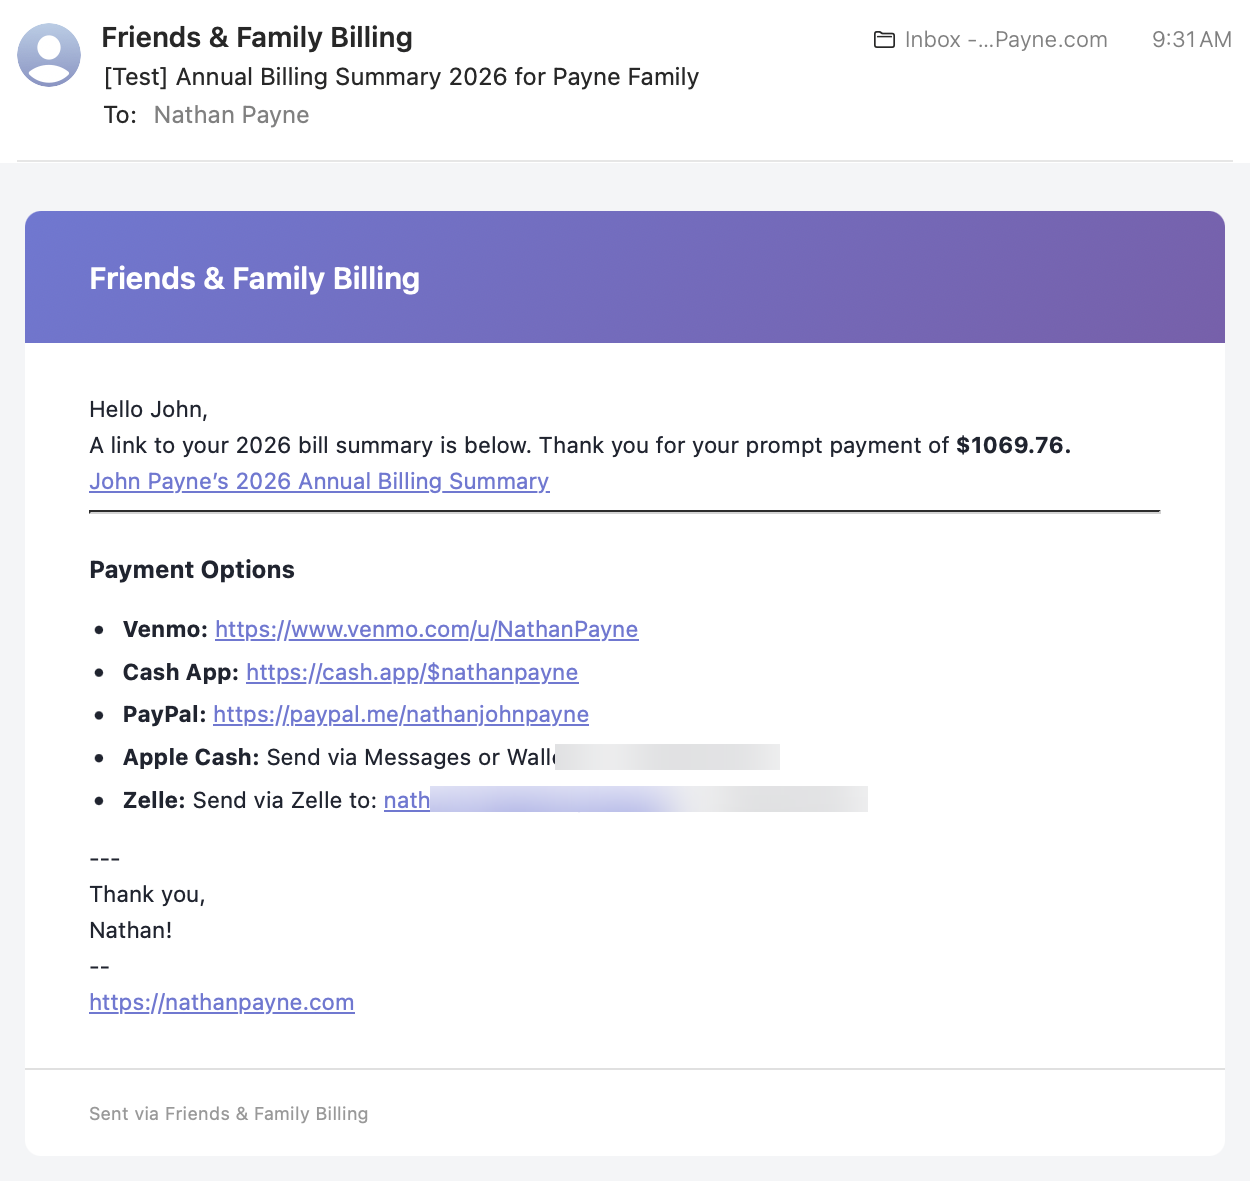Viewport: 1250px width, 1181px height.
Task: Click the Inbox mailbox label in header
Action: pos(1005,40)
